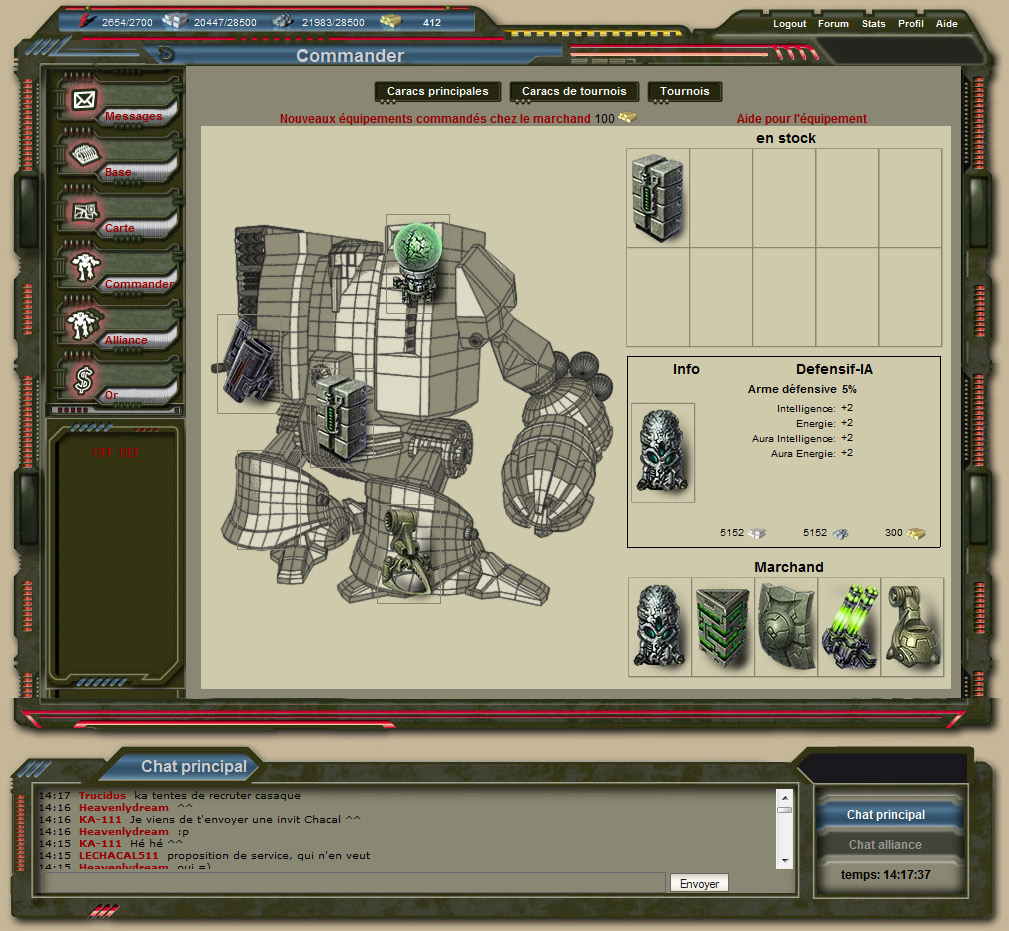Open the Base section icon
Image resolution: width=1009 pixels, height=931 pixels.
pyautogui.click(x=85, y=156)
